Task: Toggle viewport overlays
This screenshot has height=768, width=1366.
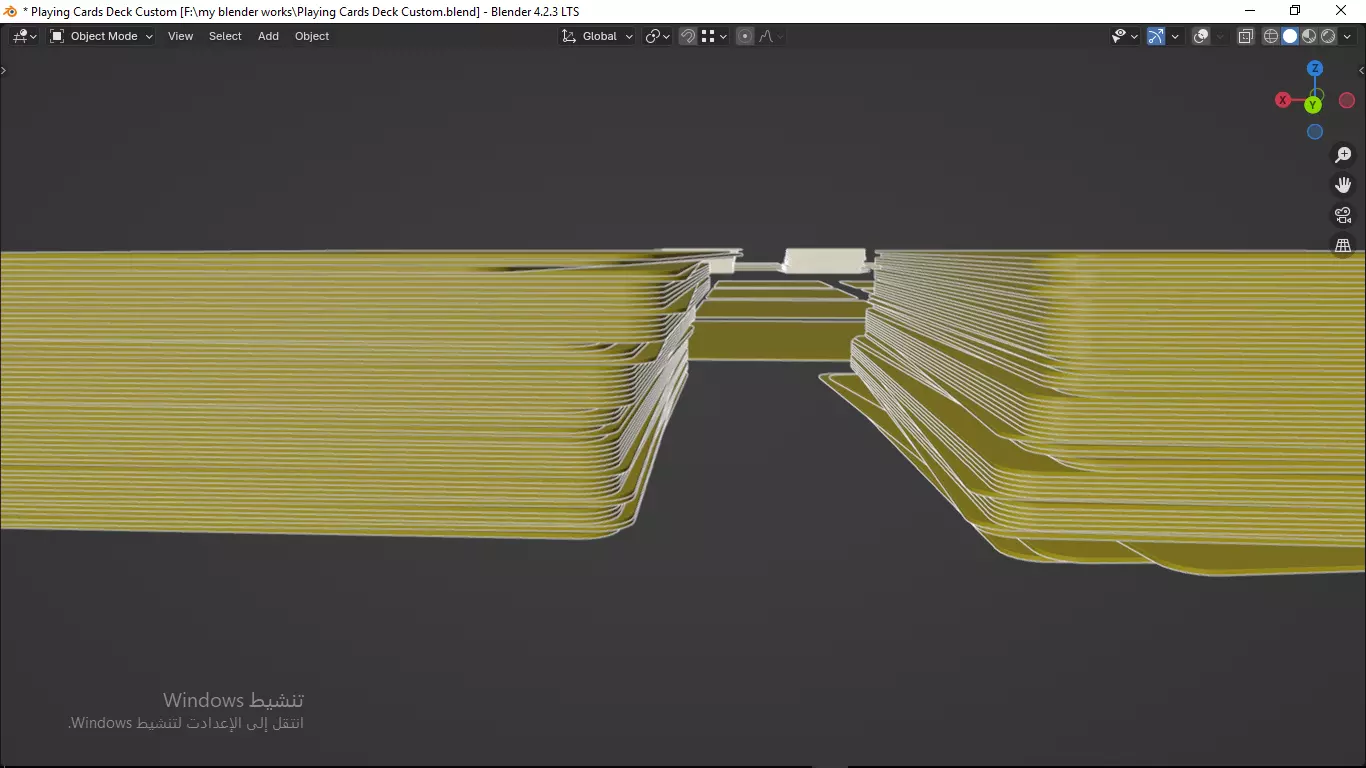Action: (x=1202, y=36)
